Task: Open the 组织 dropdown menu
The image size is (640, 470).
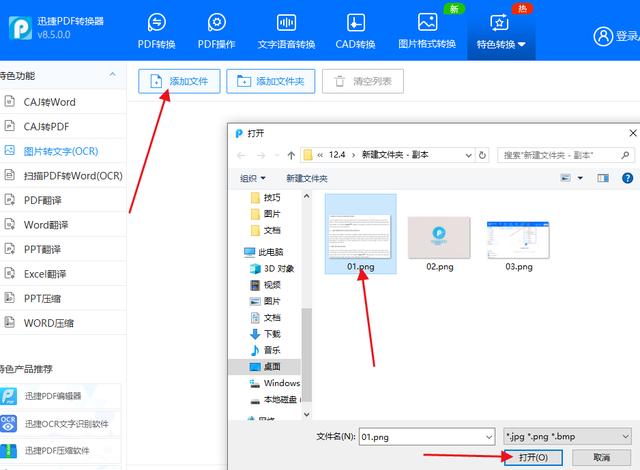Action: [253, 178]
